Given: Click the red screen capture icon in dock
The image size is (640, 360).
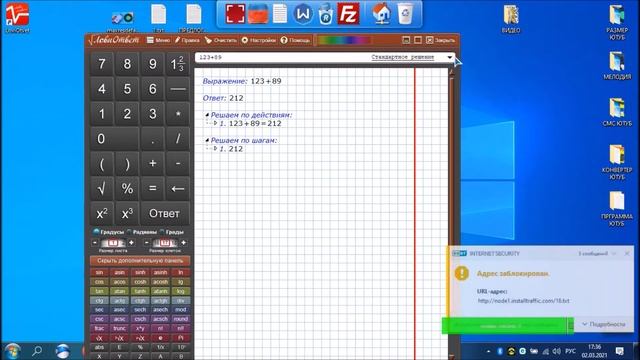Looking at the screenshot, I should point(236,13).
